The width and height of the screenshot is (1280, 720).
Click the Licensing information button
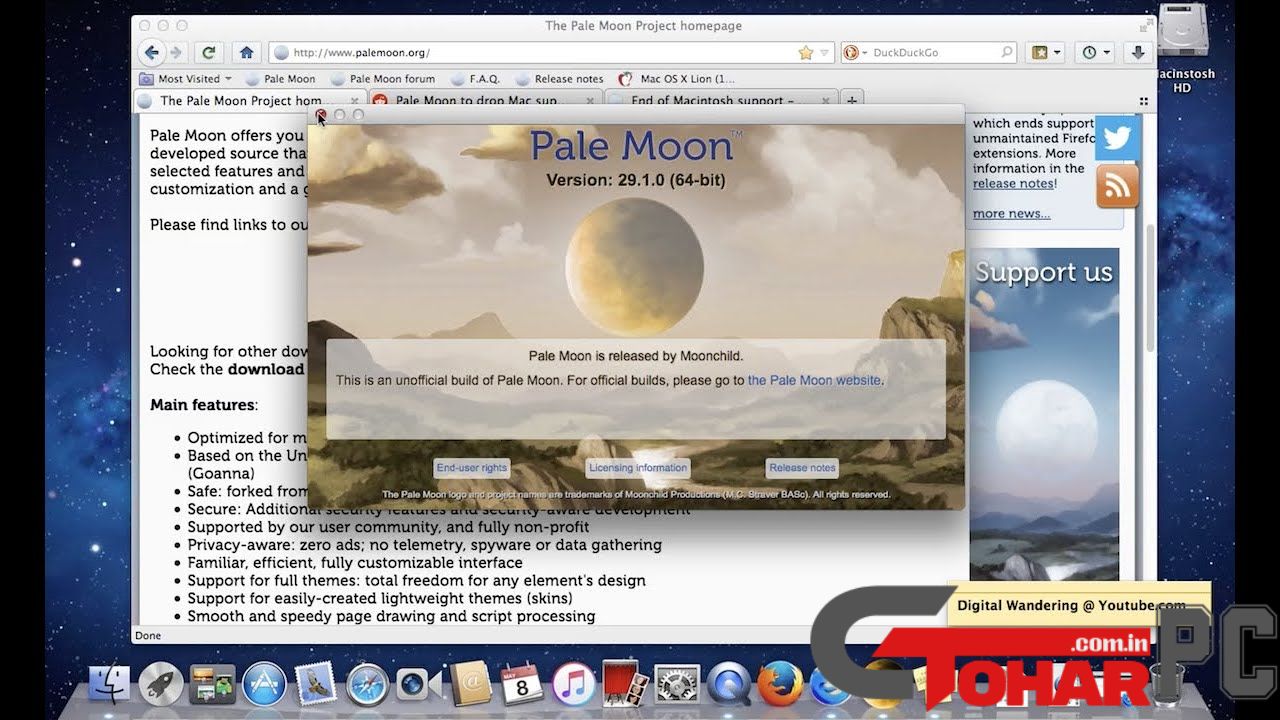(638, 467)
